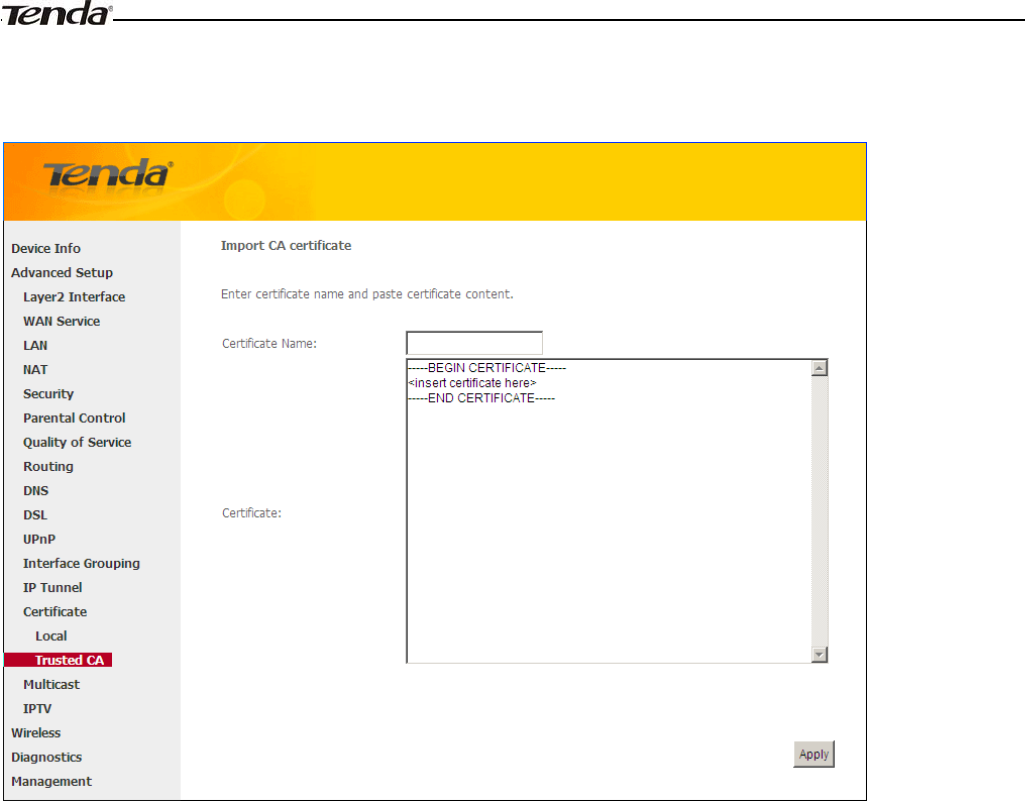Open NAT settings
The height and width of the screenshot is (801, 1025).
35,369
